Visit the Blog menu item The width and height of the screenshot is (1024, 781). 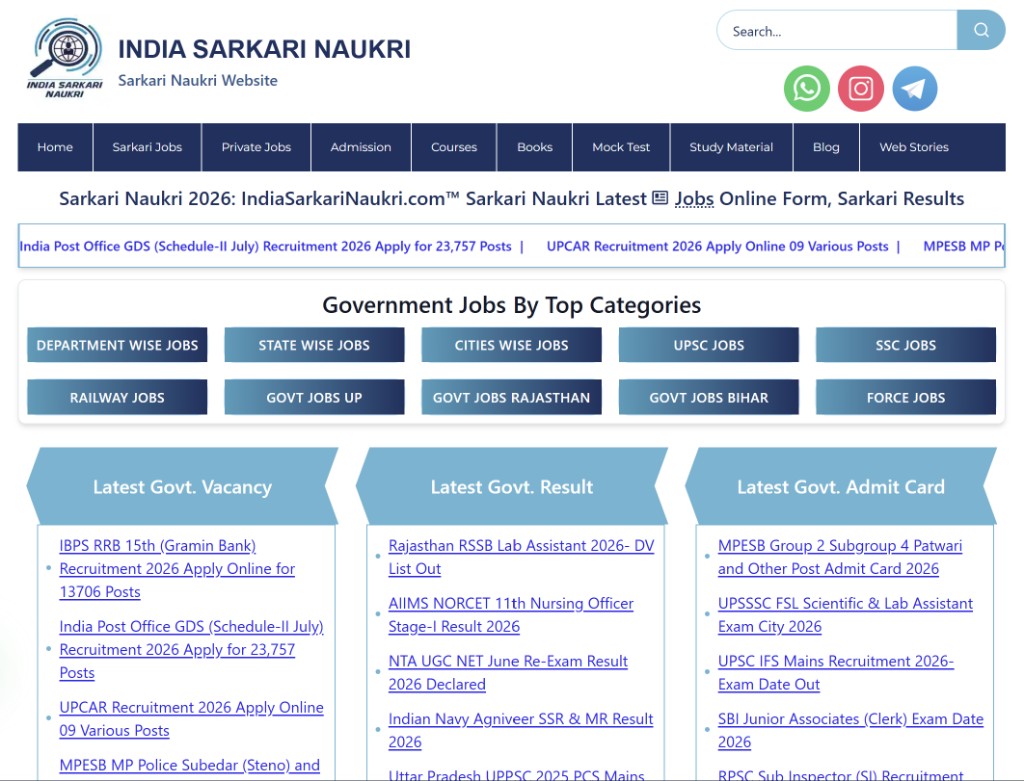click(826, 147)
